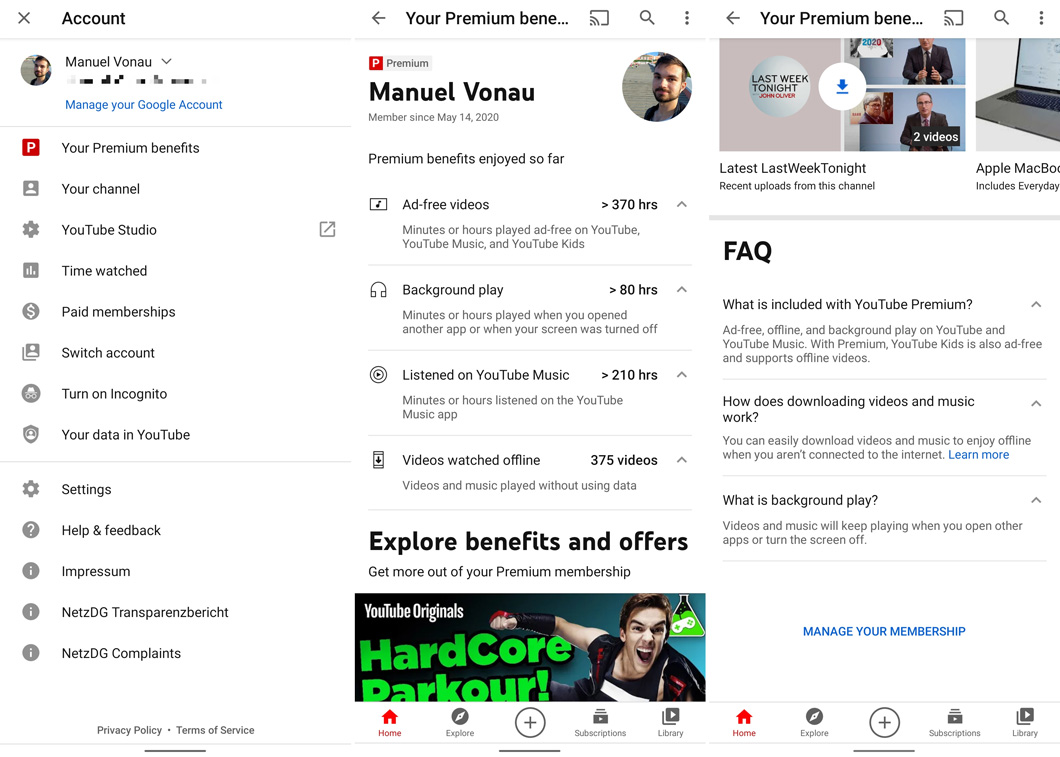
Task: Tap search icon in right screen header
Action: coord(1001,18)
